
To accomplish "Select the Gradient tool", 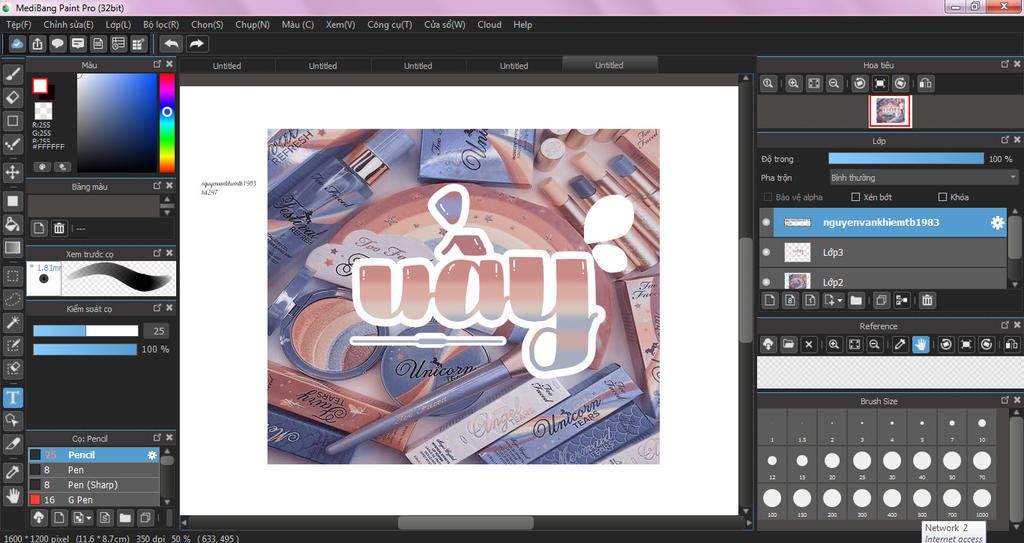I will tap(12, 248).
